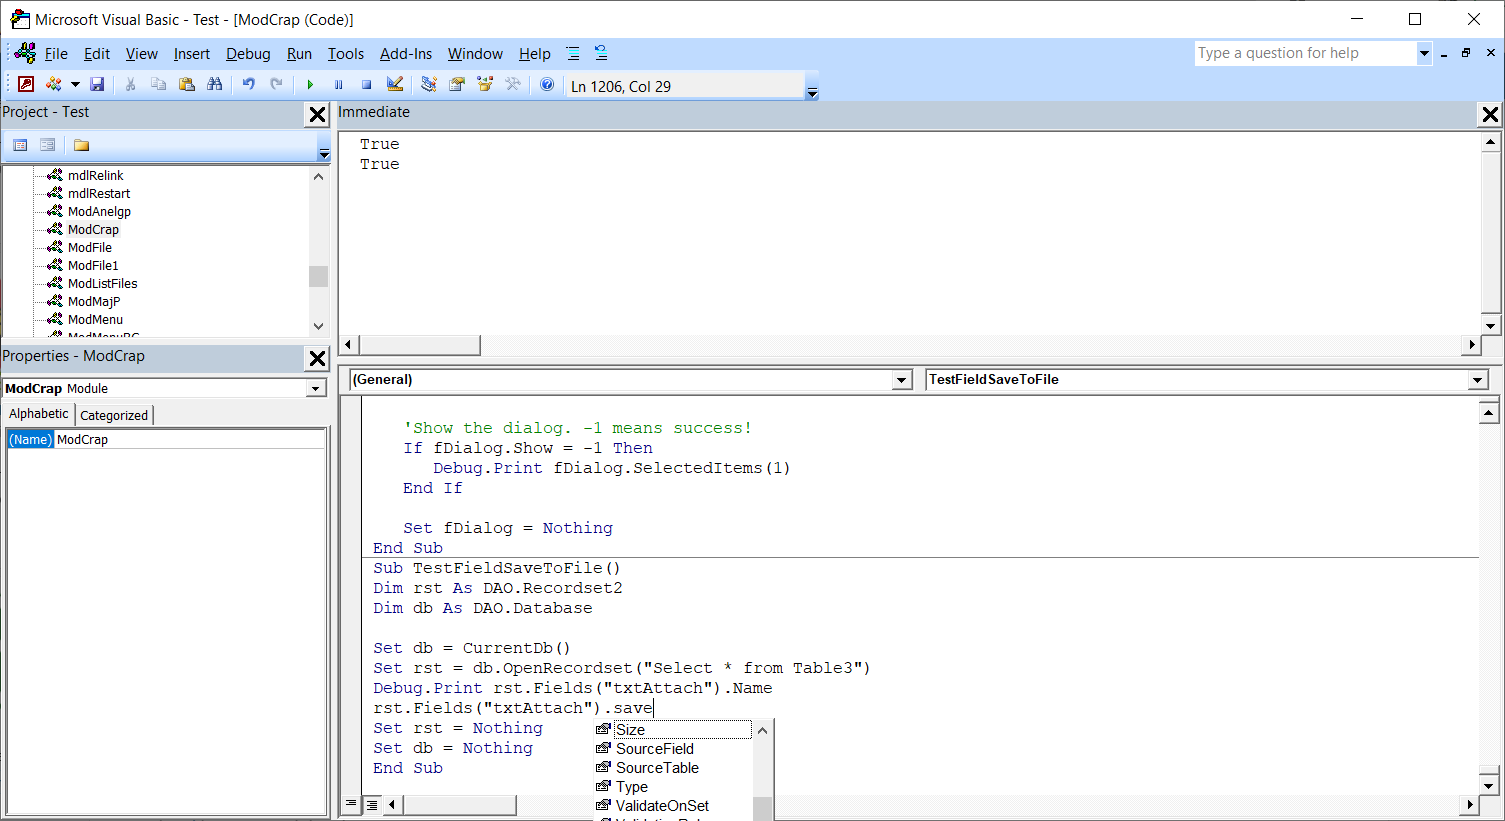The width and height of the screenshot is (1505, 821).
Task: Open the Object Browser icon
Action: pyautogui.click(x=485, y=85)
